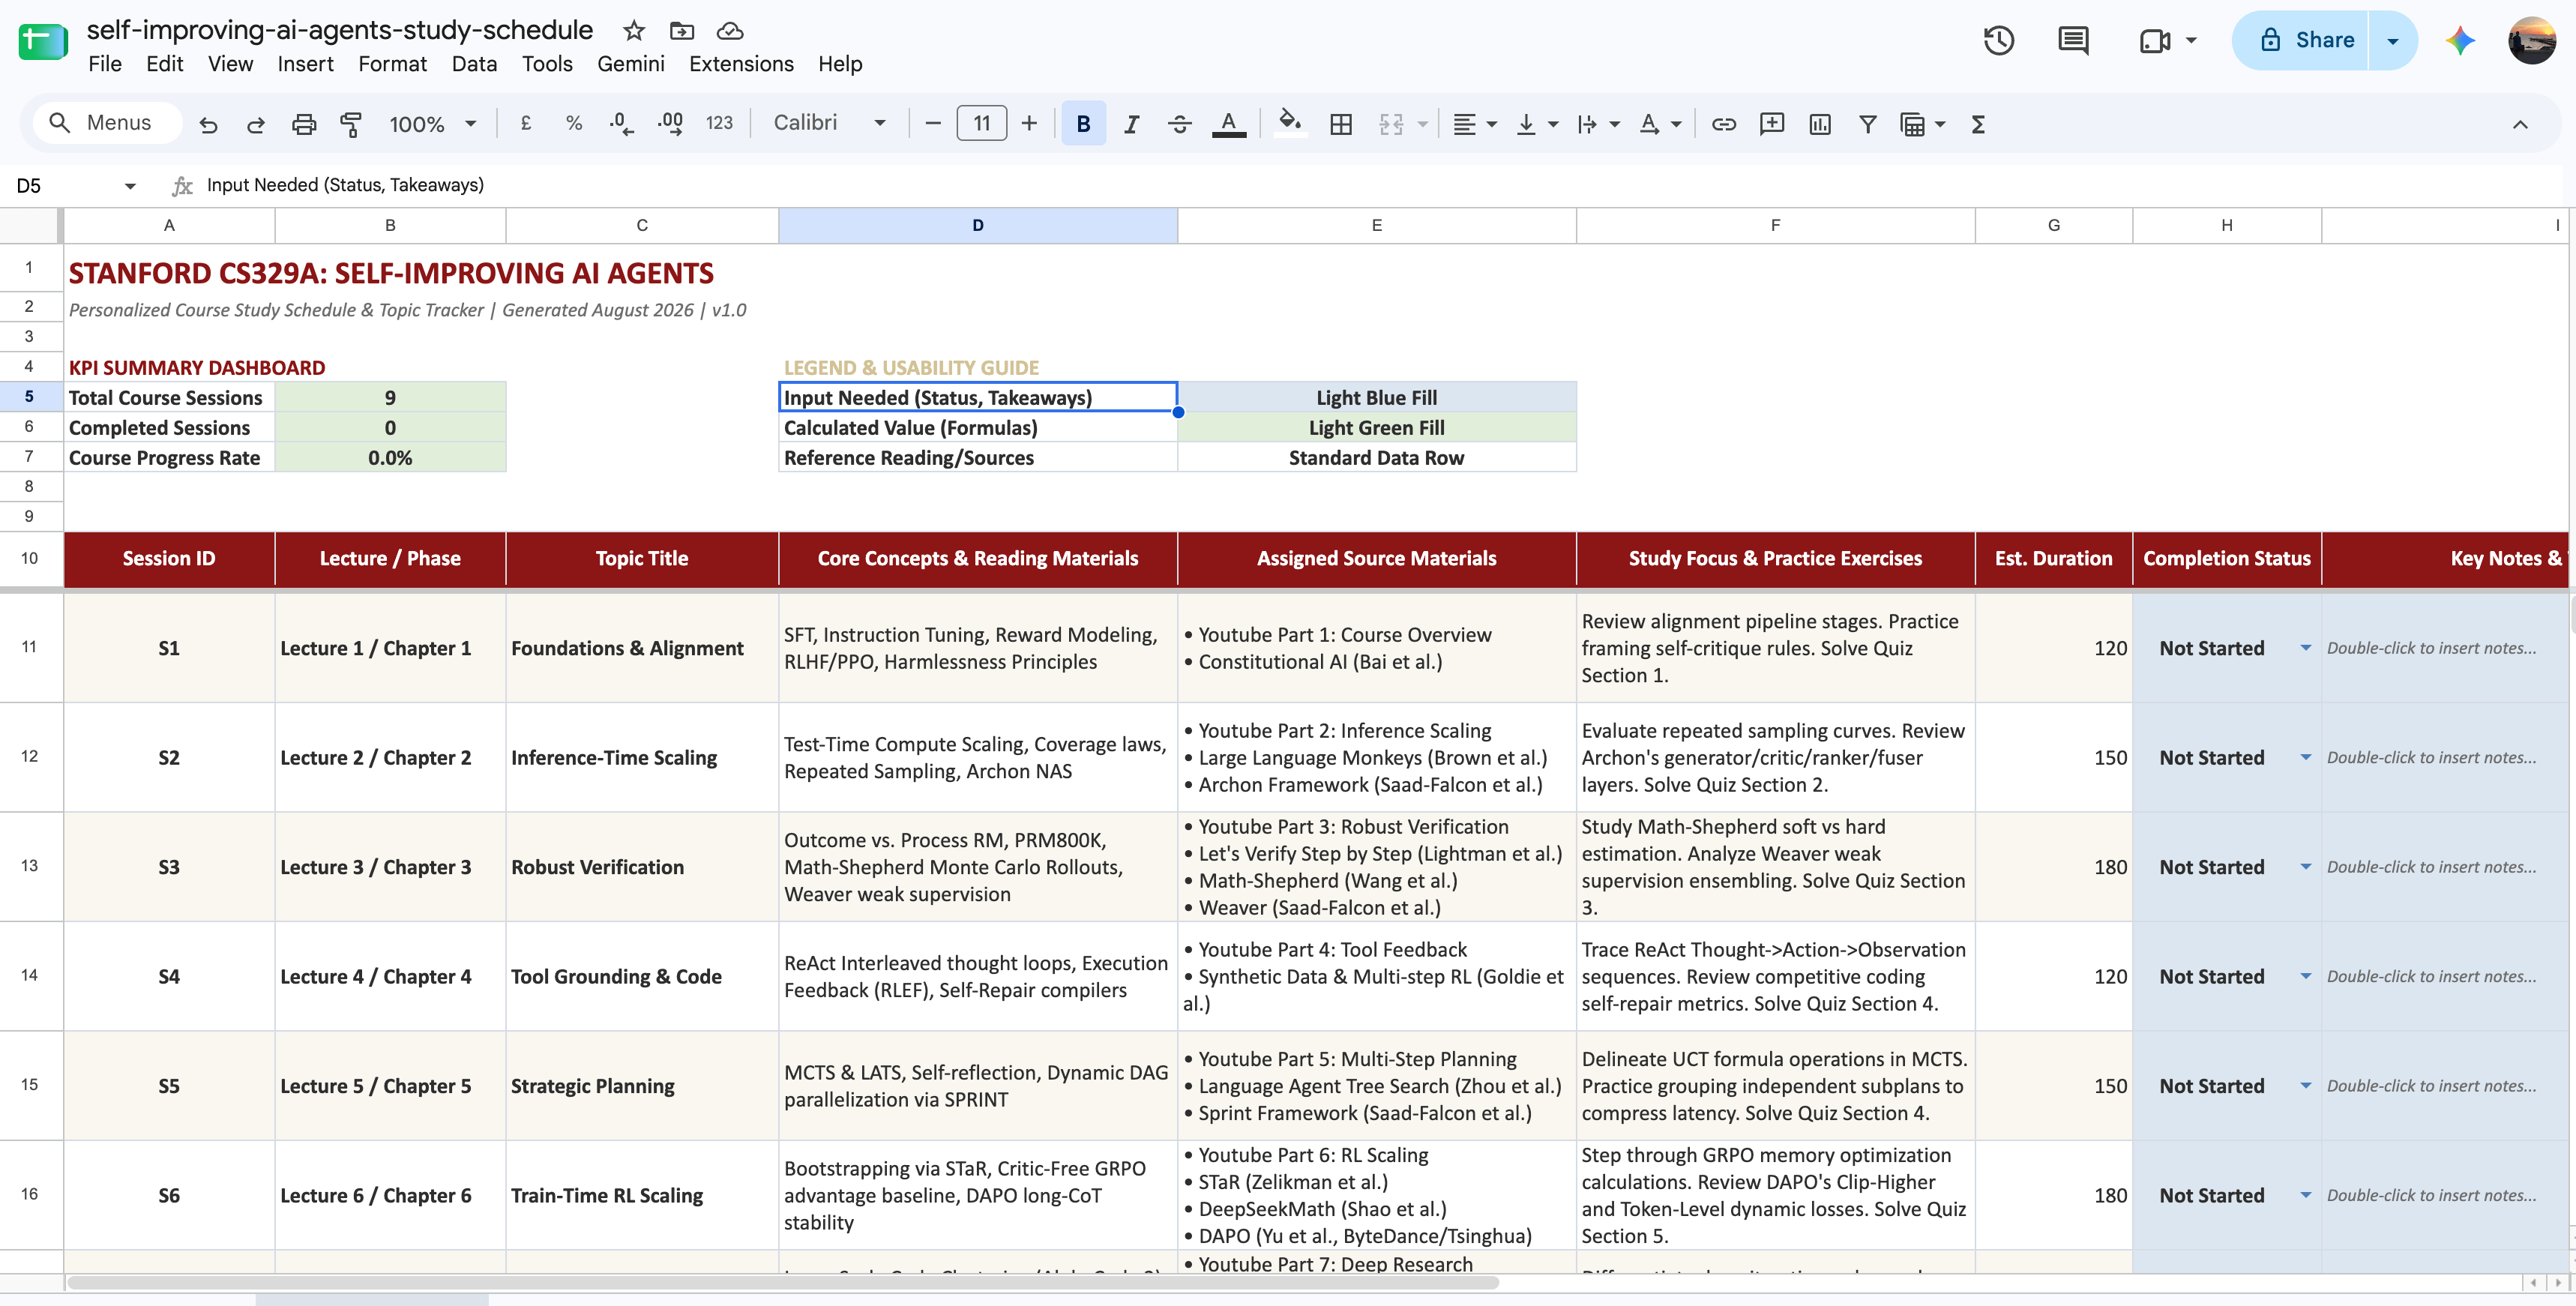Decrease decimal places icon
Screen dimensions: 2576x1306
pyautogui.click(x=621, y=123)
